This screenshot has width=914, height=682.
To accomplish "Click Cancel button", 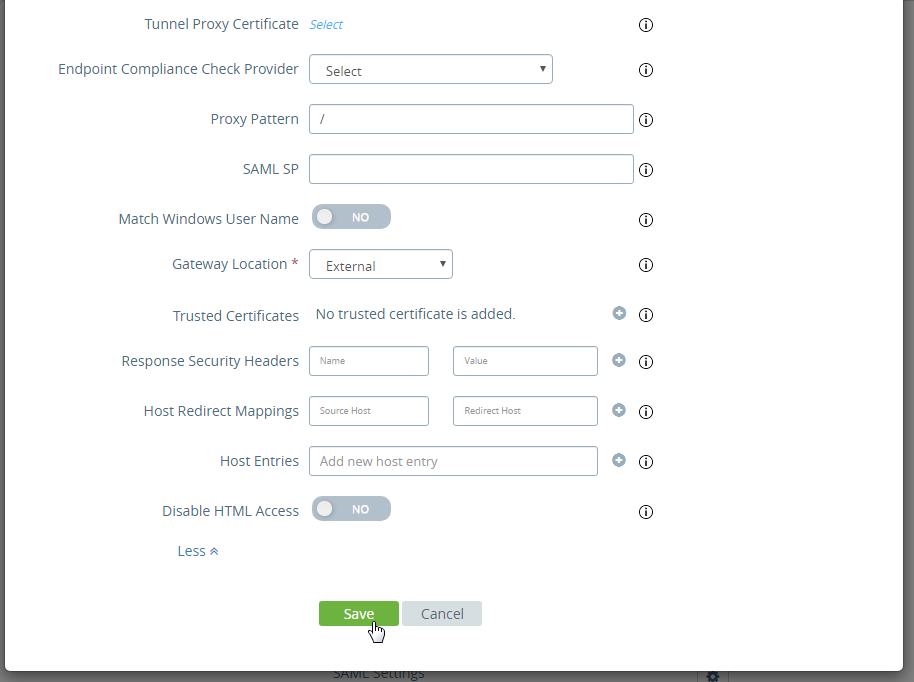I will [442, 614].
